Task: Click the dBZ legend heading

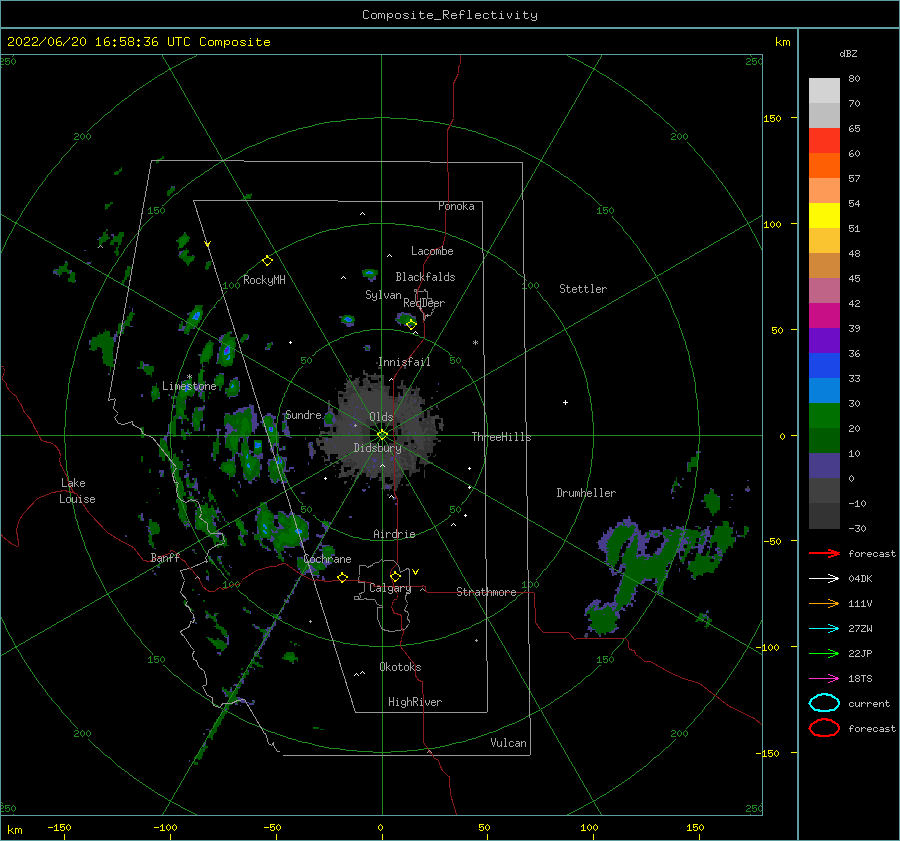Action: pyautogui.click(x=848, y=53)
